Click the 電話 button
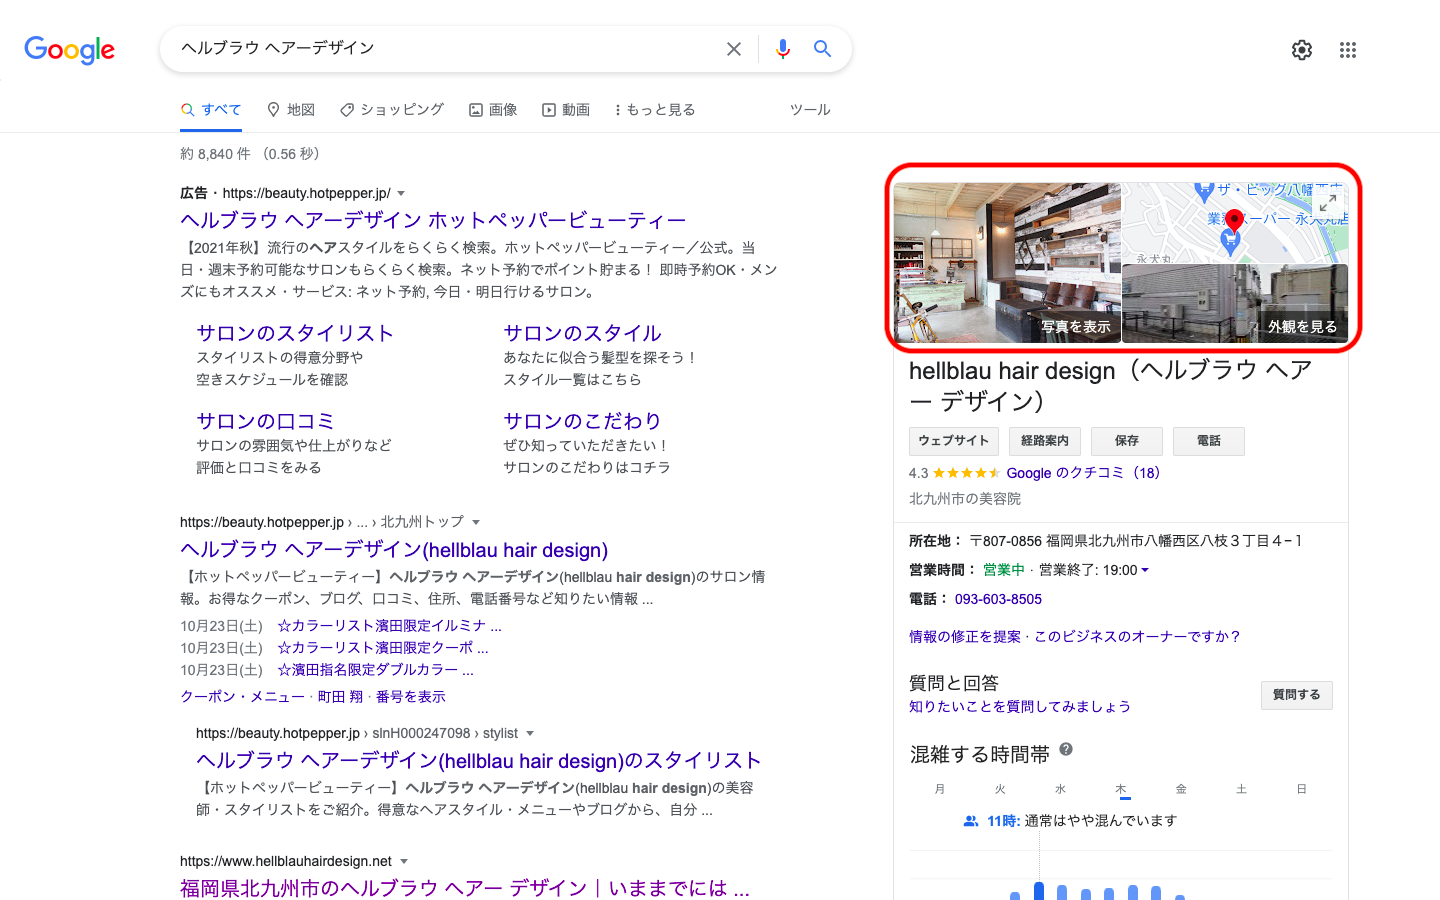 coord(1209,441)
